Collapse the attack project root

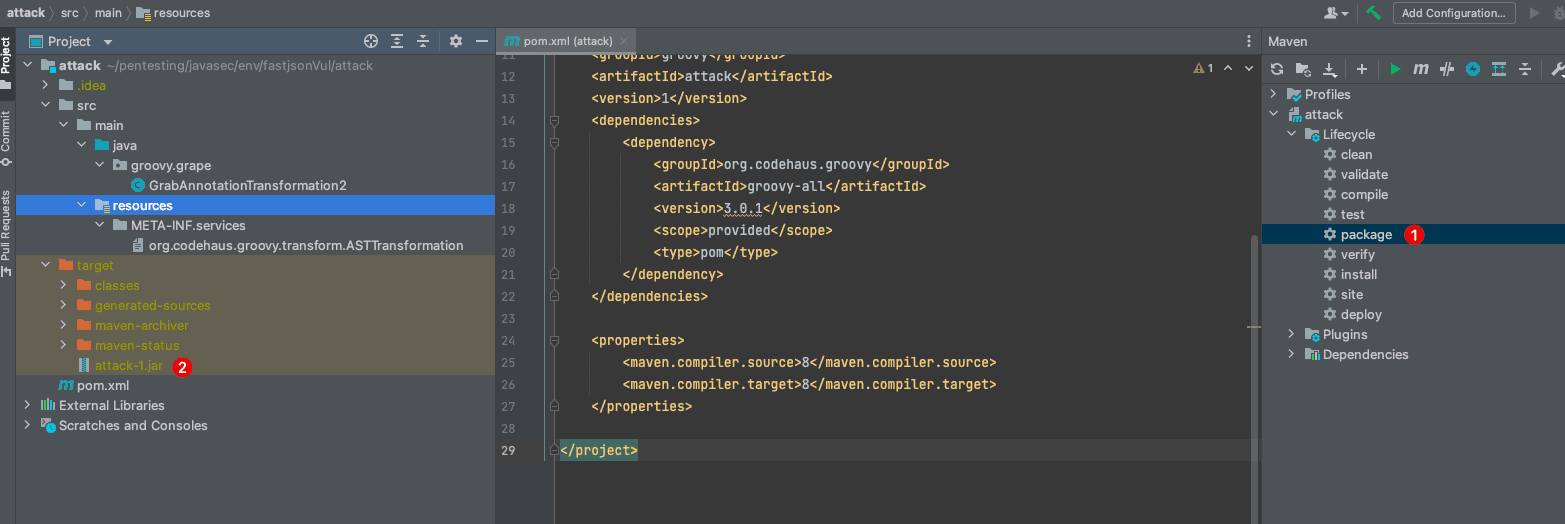[x=27, y=65]
